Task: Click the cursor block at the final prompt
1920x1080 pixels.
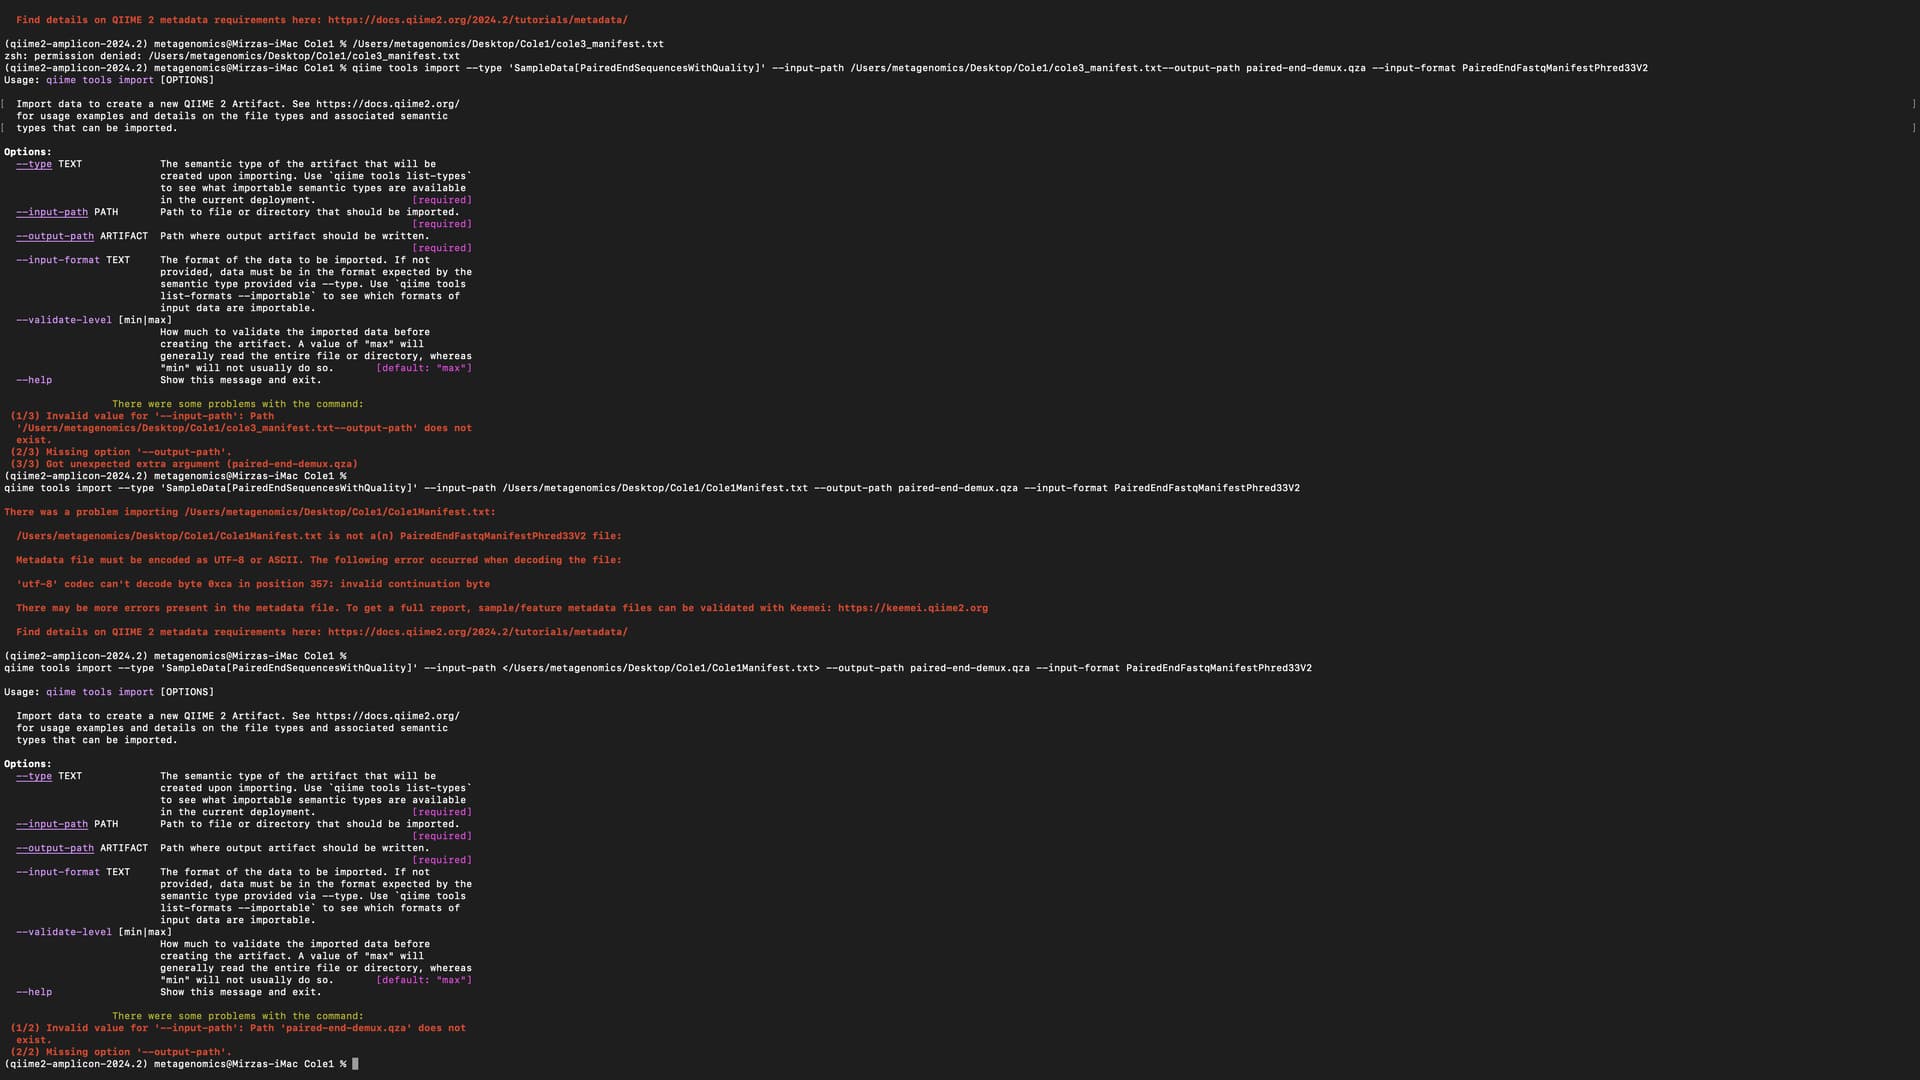Action: pyautogui.click(x=355, y=1064)
